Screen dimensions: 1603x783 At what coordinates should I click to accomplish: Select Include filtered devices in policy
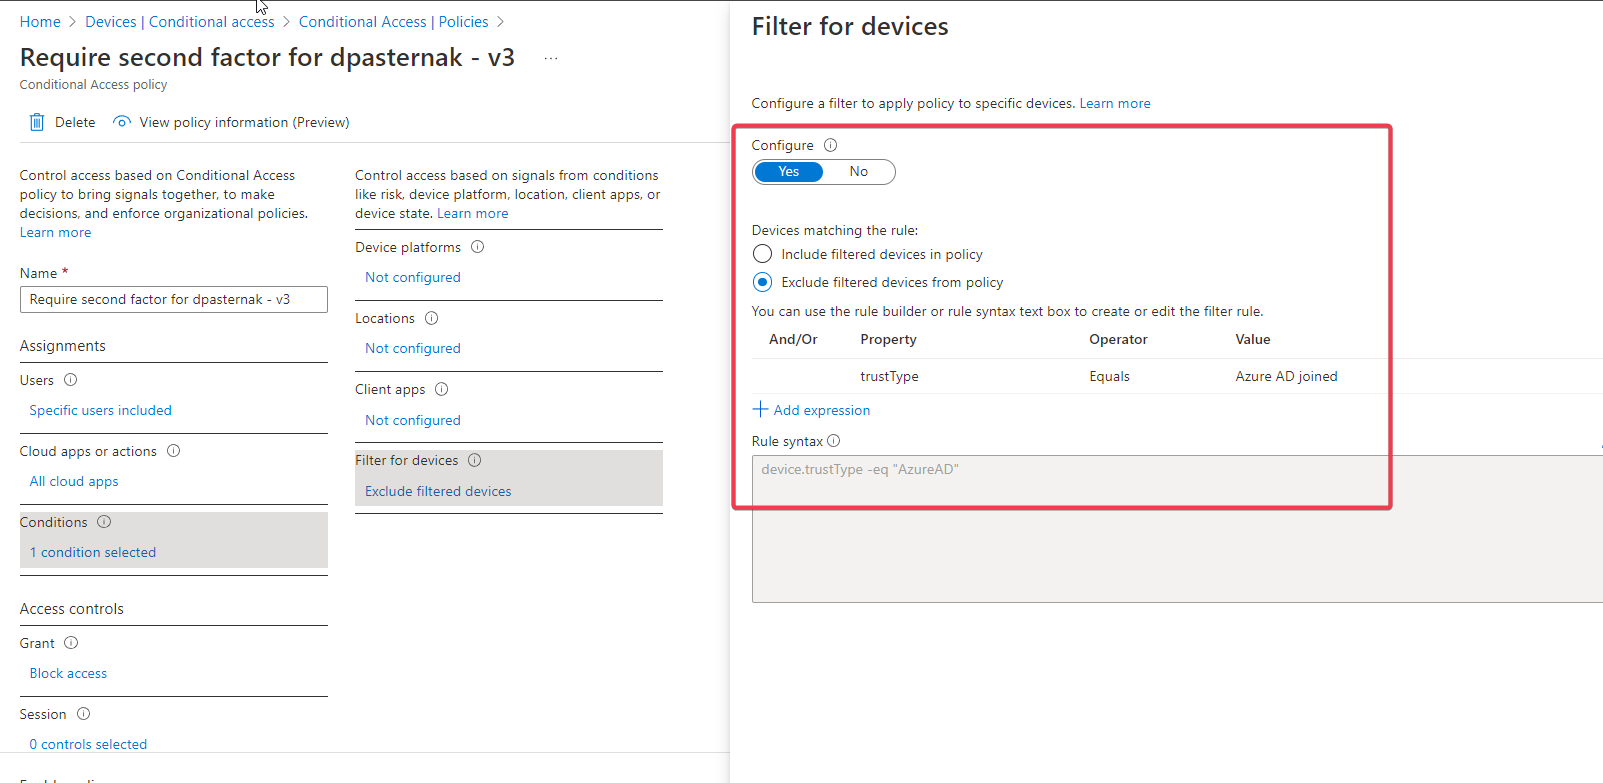click(x=763, y=254)
